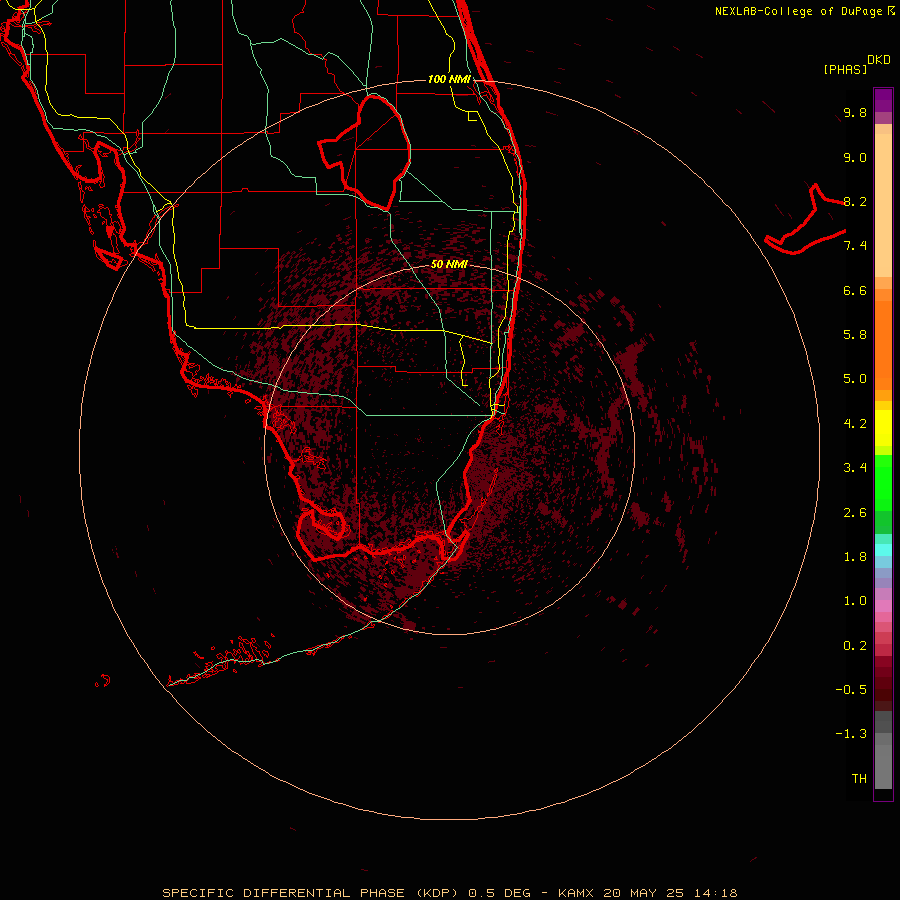
Task: Click the NEXLAB-College of DuPage watermark text
Action: pyautogui.click(x=804, y=11)
